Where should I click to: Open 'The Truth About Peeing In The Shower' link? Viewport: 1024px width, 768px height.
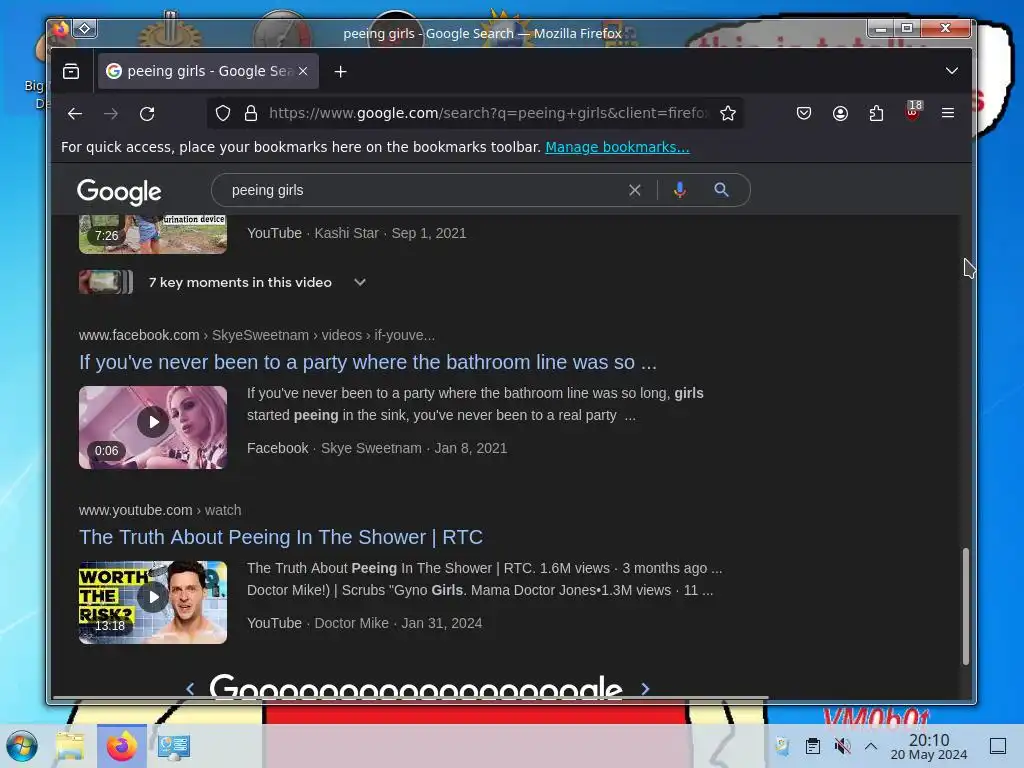281,537
